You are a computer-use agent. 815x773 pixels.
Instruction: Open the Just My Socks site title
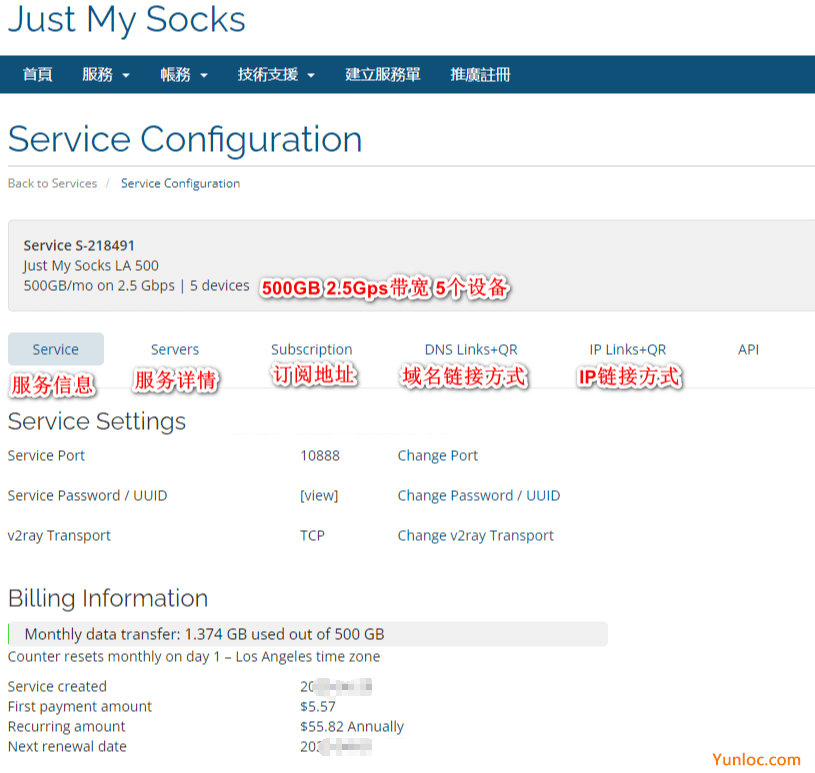point(126,21)
